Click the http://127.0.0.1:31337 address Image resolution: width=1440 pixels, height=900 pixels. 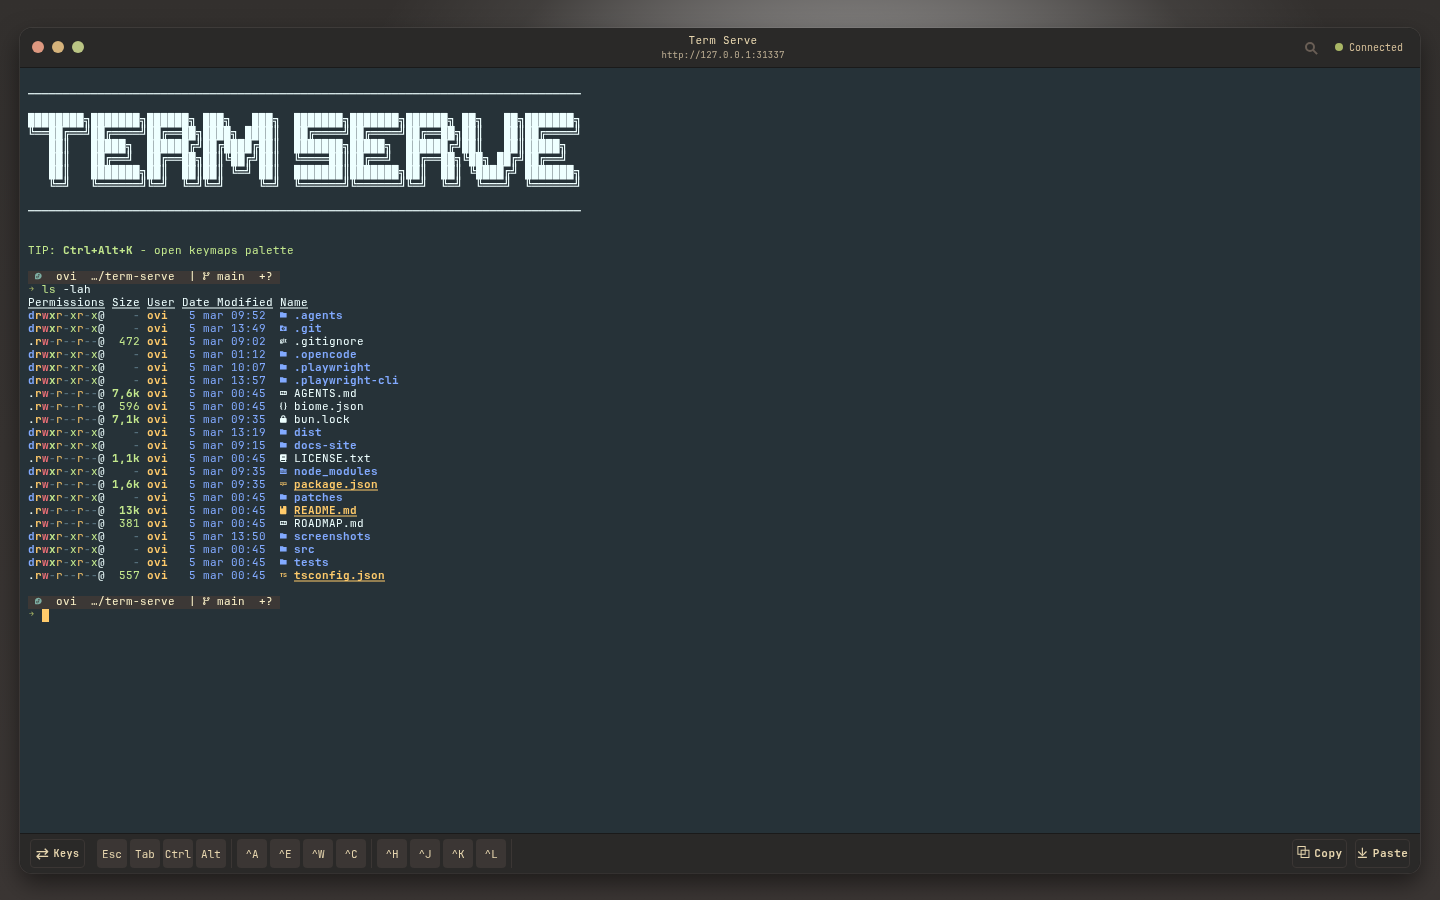722,55
